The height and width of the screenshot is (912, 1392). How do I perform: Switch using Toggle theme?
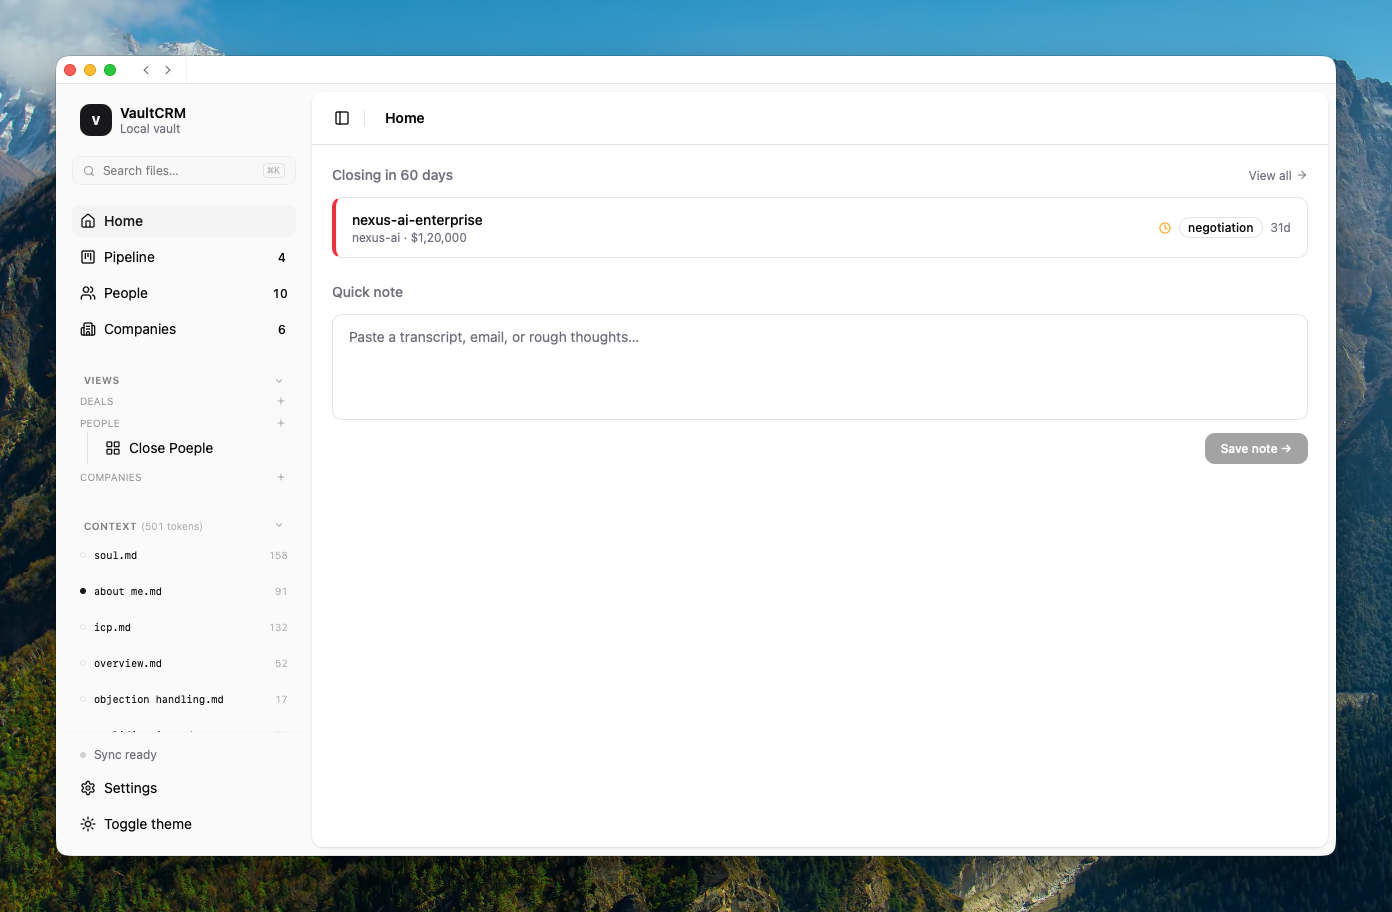pyautogui.click(x=147, y=824)
